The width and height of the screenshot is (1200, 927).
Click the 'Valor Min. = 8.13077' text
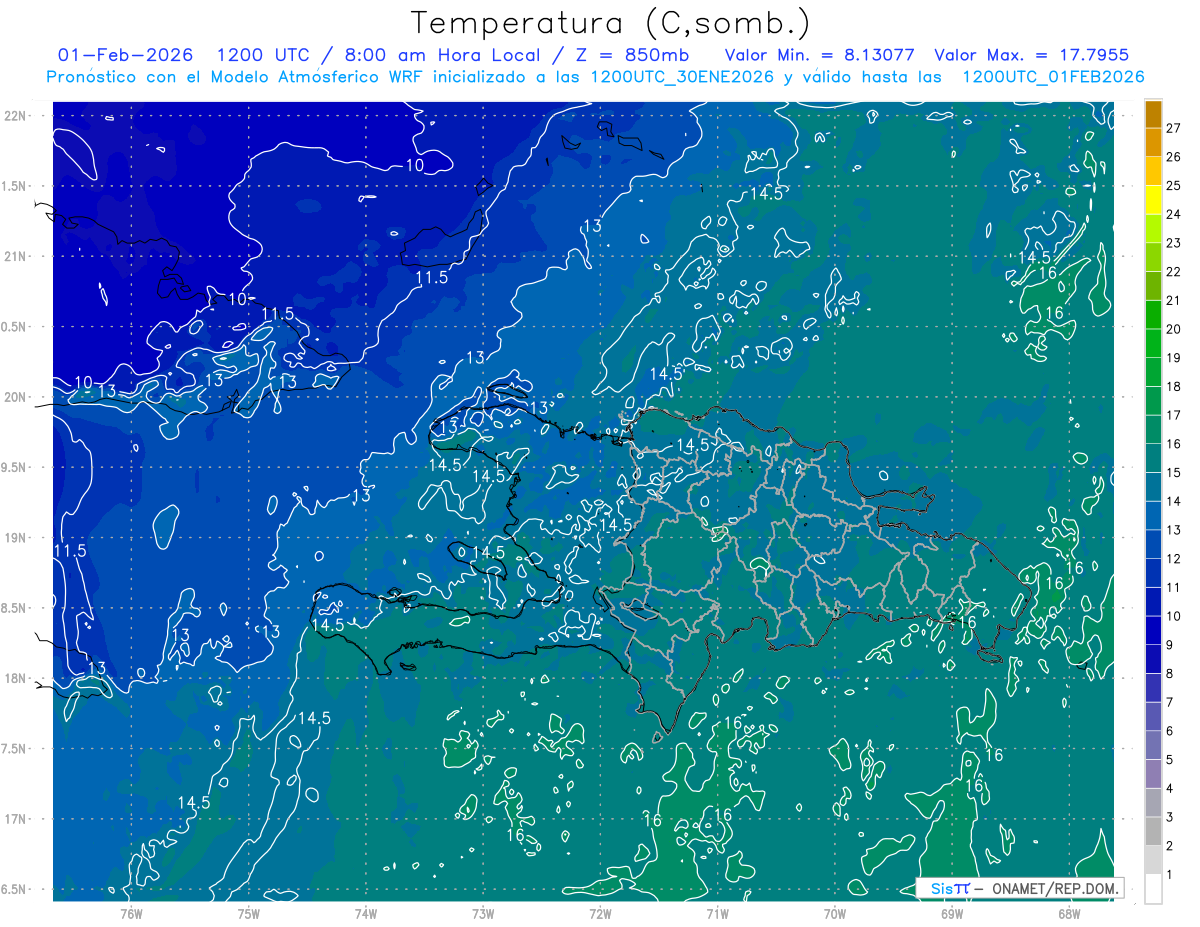(820, 55)
